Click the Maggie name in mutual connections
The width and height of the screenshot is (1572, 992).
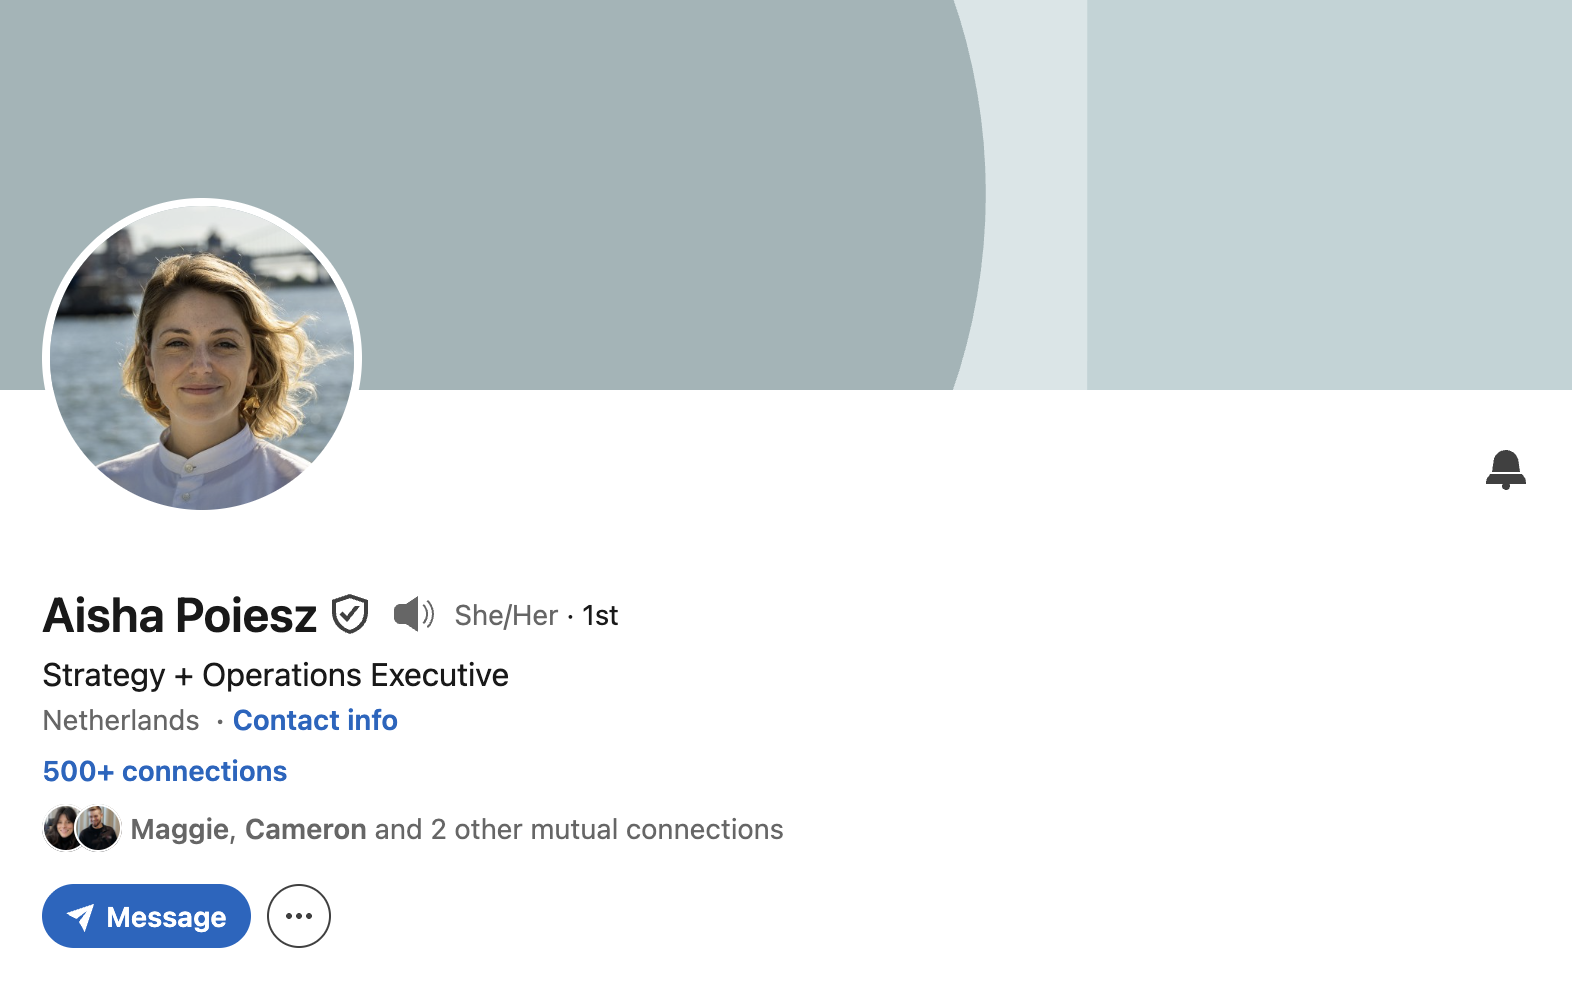180,830
